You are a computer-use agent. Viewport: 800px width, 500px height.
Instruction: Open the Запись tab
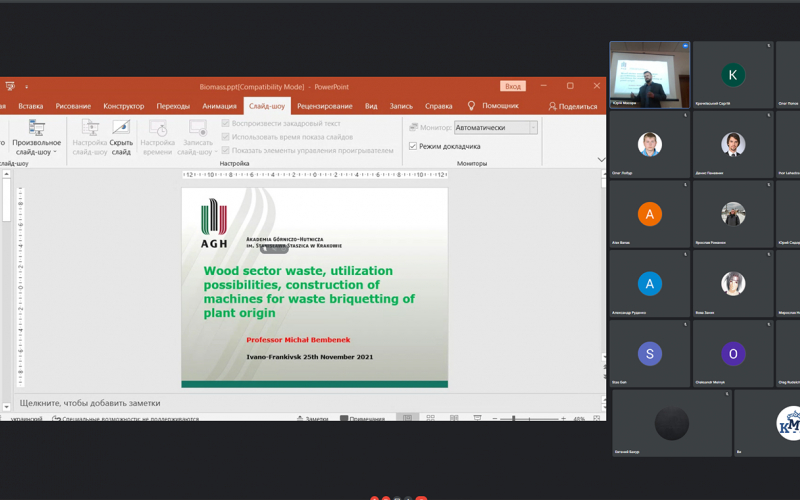pos(401,106)
